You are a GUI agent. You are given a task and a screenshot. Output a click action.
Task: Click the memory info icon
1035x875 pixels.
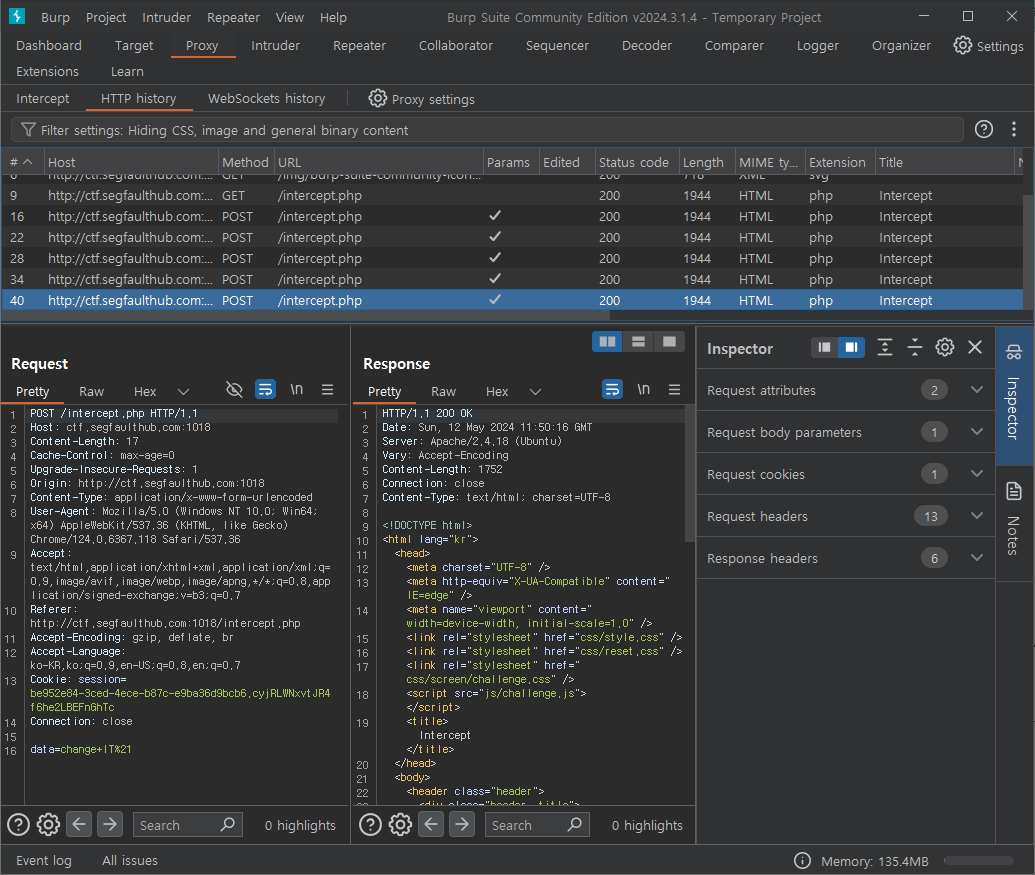click(x=802, y=860)
